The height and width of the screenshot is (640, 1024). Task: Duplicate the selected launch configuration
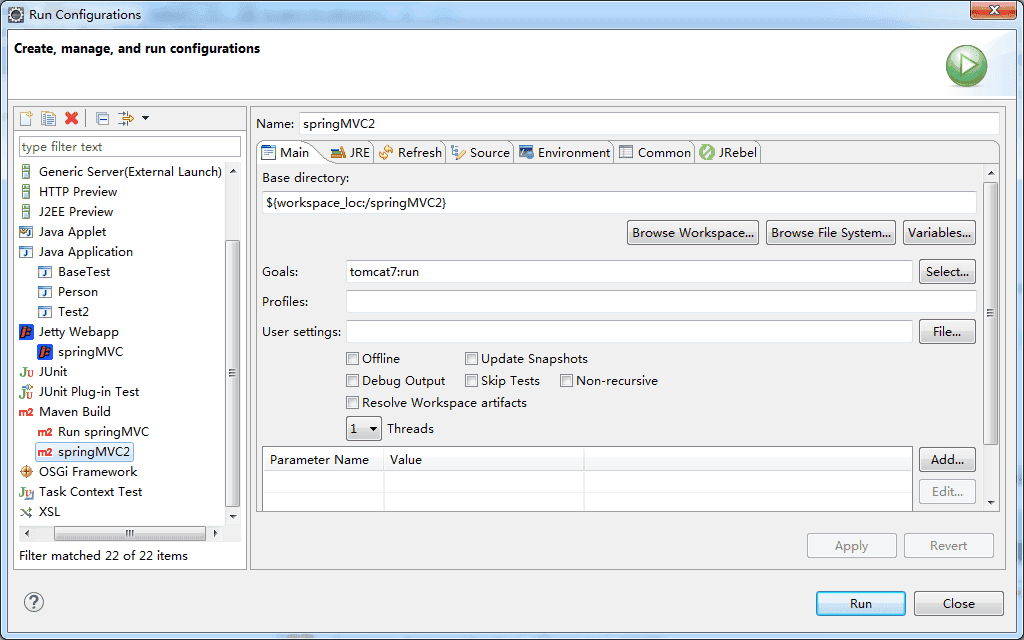click(48, 117)
